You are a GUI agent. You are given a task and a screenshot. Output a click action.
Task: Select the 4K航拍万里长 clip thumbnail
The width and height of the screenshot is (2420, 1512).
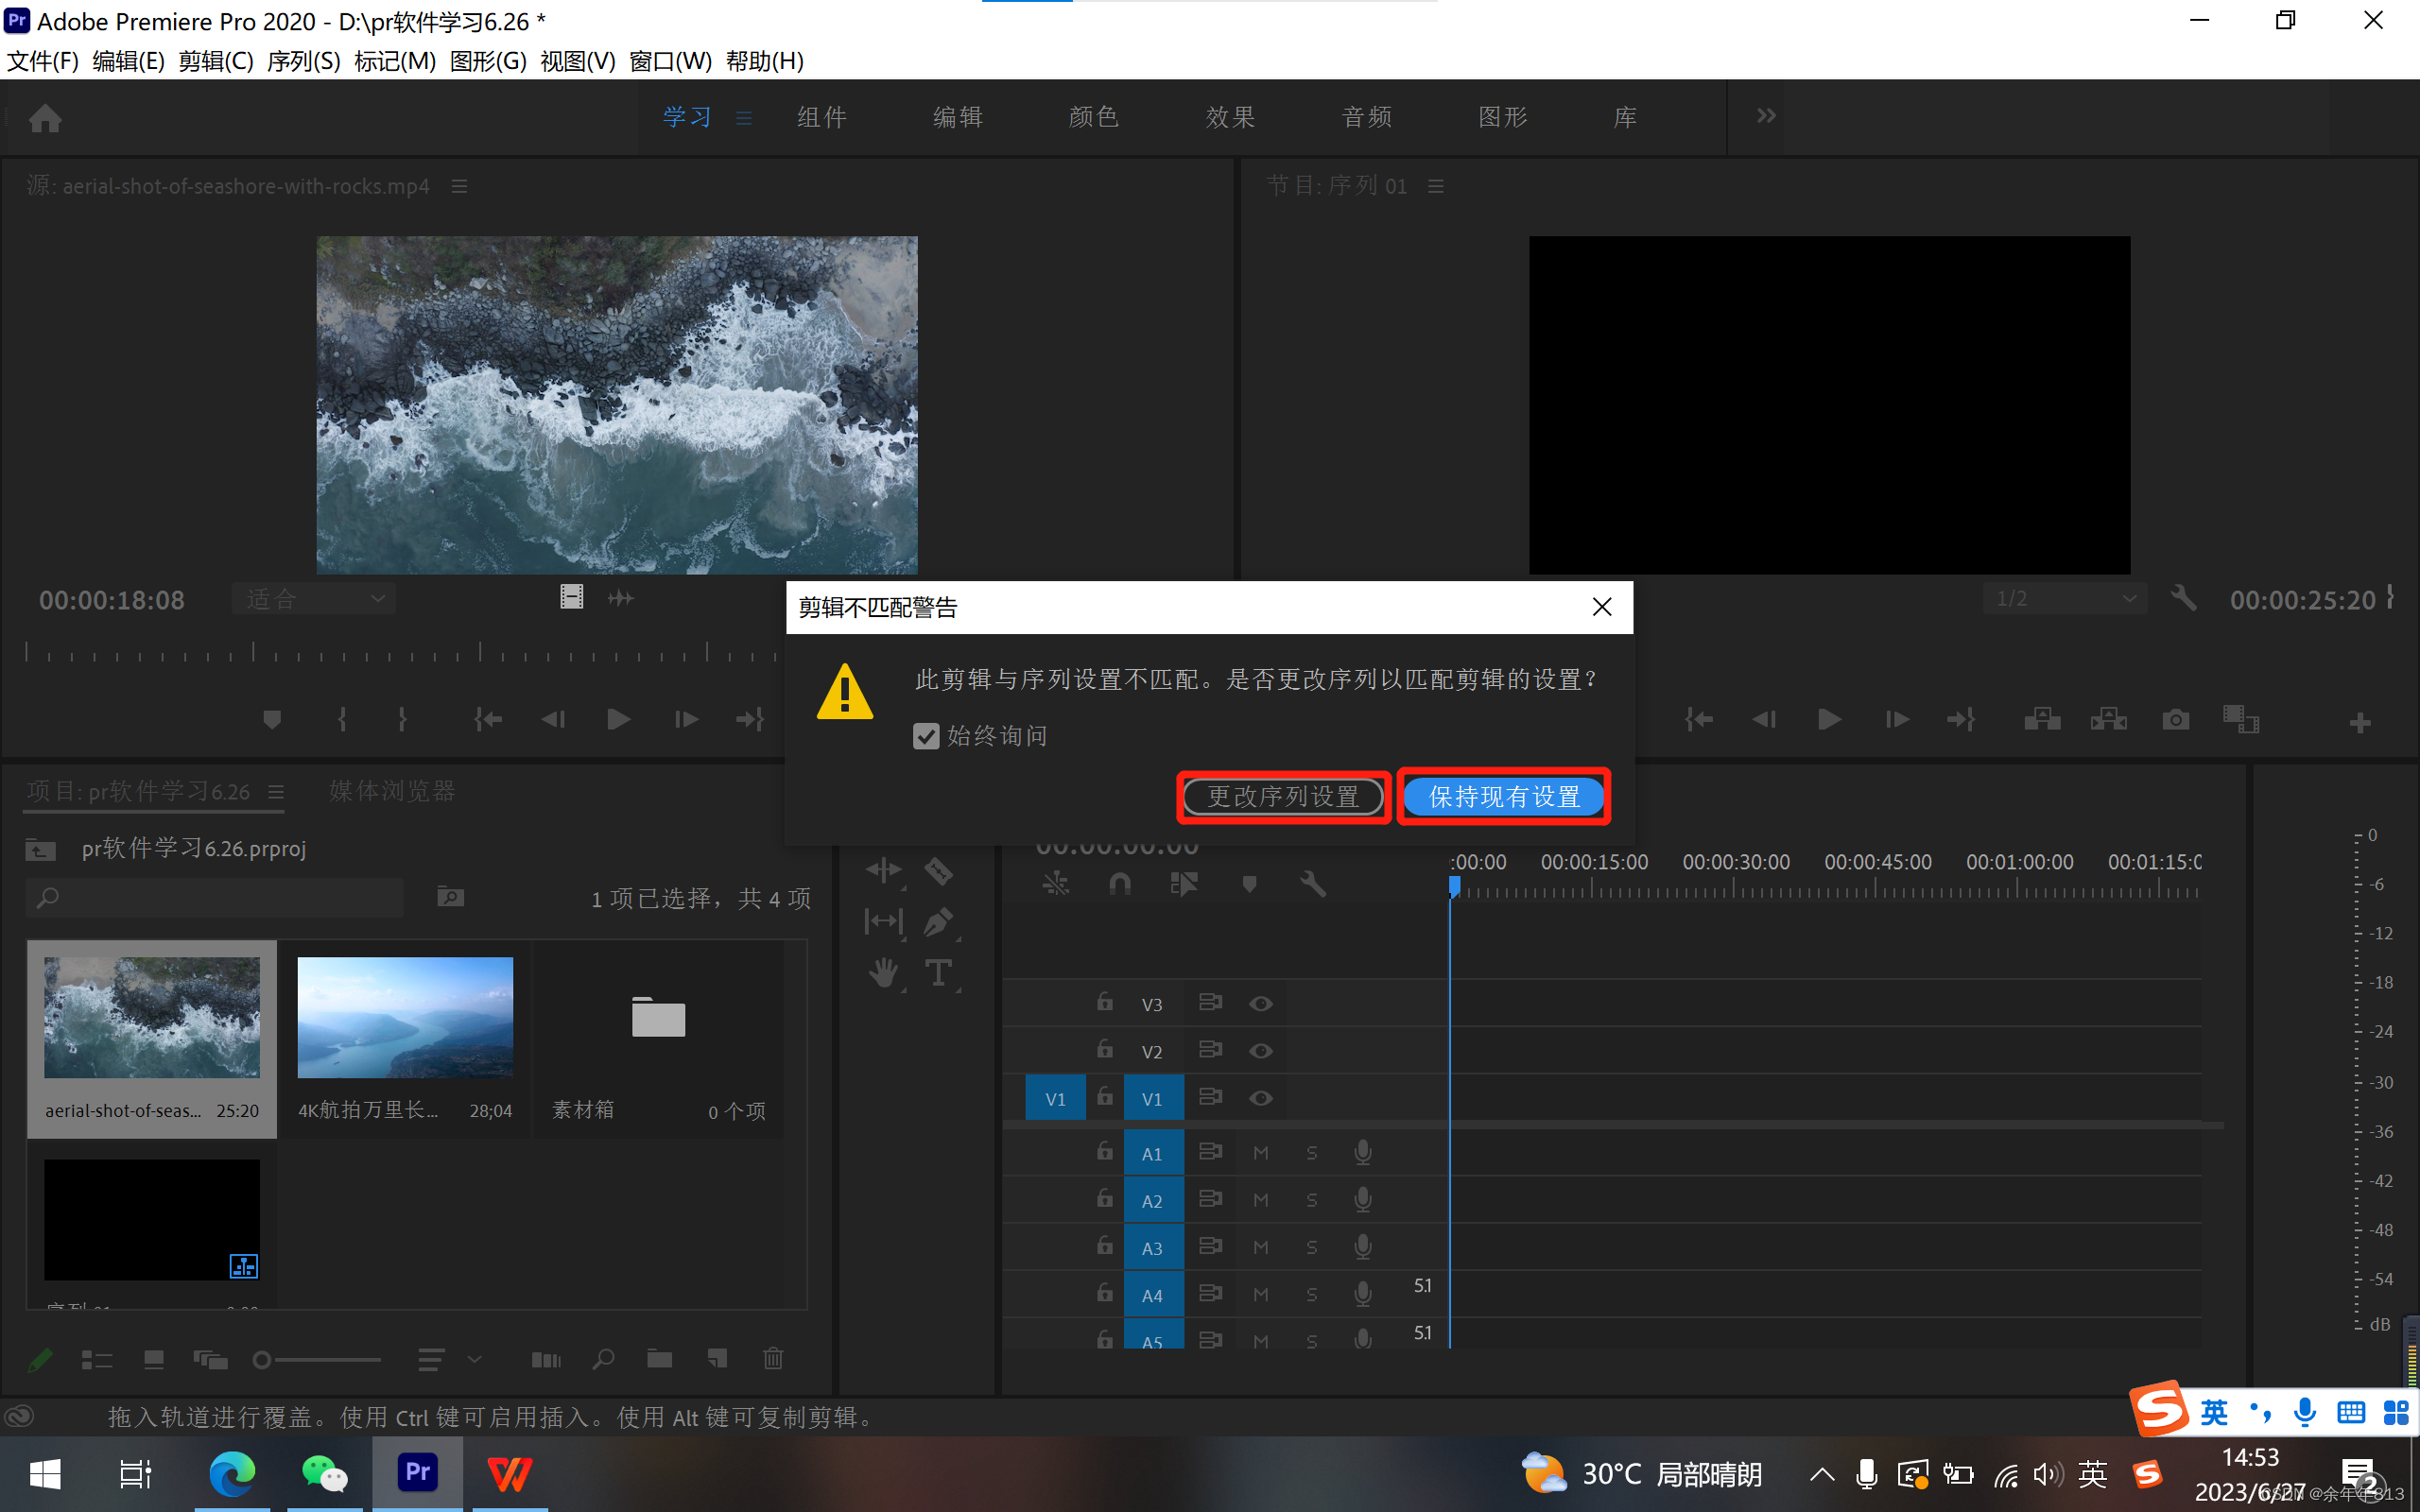tap(405, 1017)
